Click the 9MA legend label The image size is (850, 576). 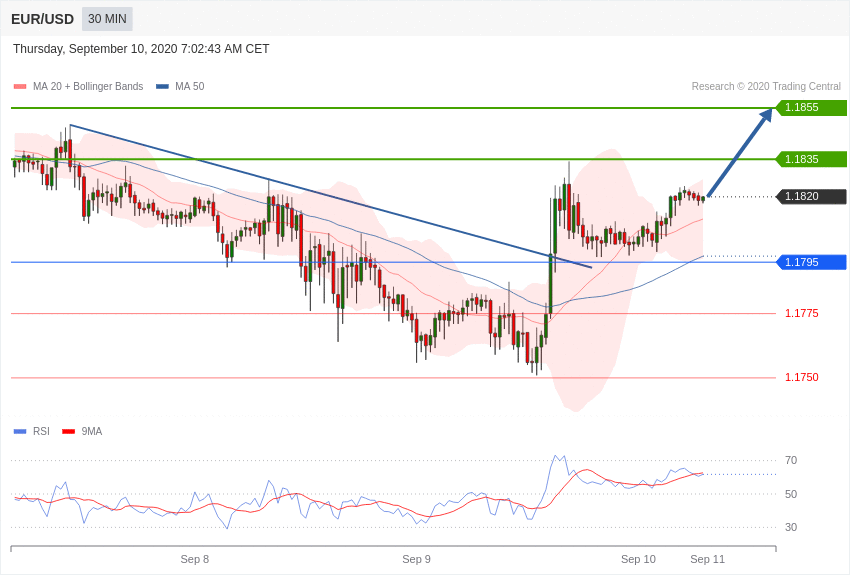coord(92,431)
